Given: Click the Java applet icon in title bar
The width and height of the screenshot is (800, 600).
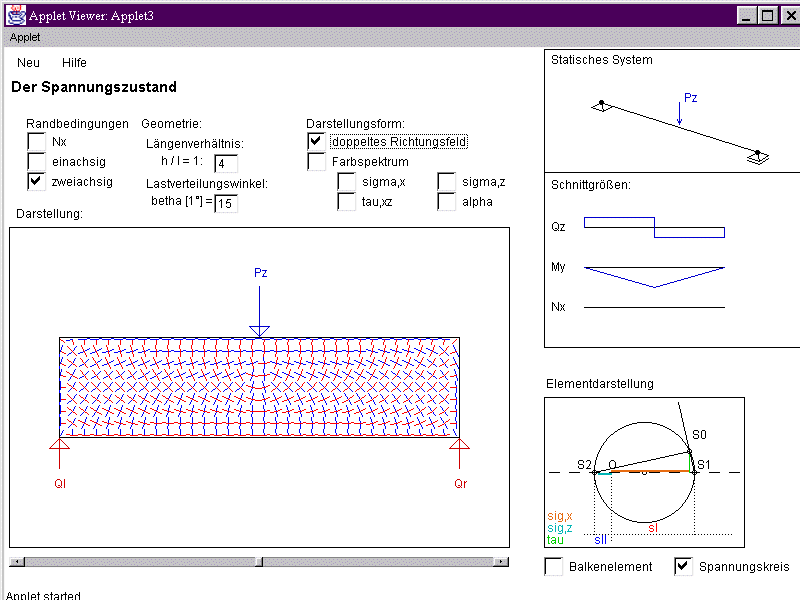Looking at the screenshot, I should (15, 15).
